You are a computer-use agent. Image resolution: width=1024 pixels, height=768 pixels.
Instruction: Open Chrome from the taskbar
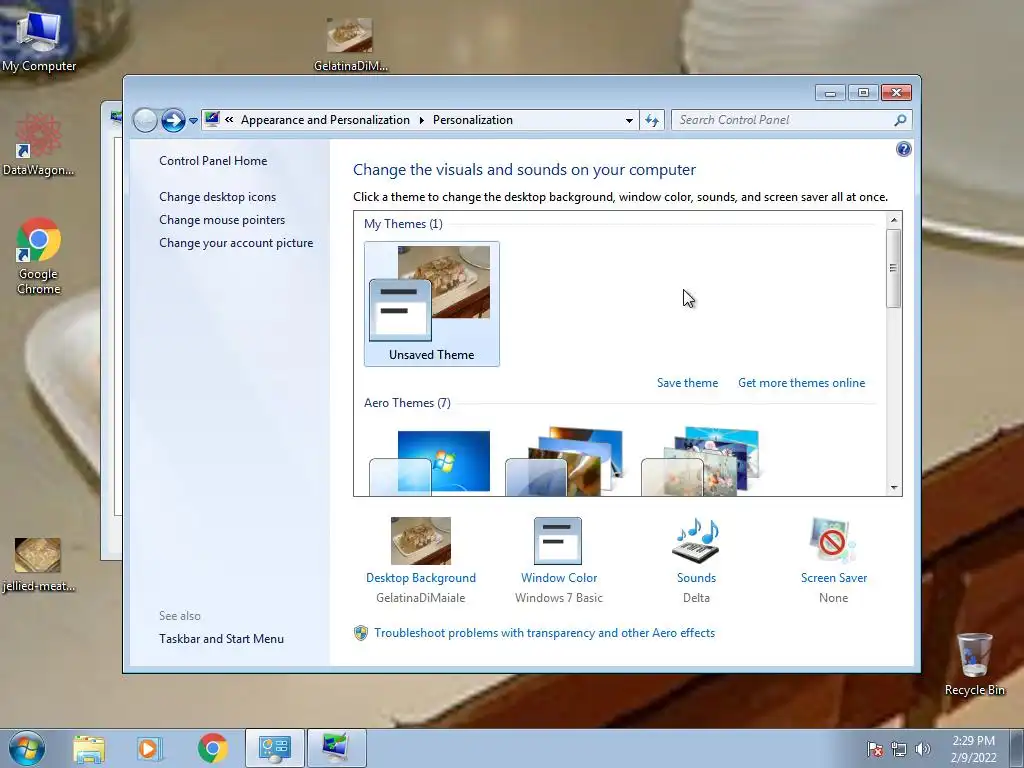point(212,749)
